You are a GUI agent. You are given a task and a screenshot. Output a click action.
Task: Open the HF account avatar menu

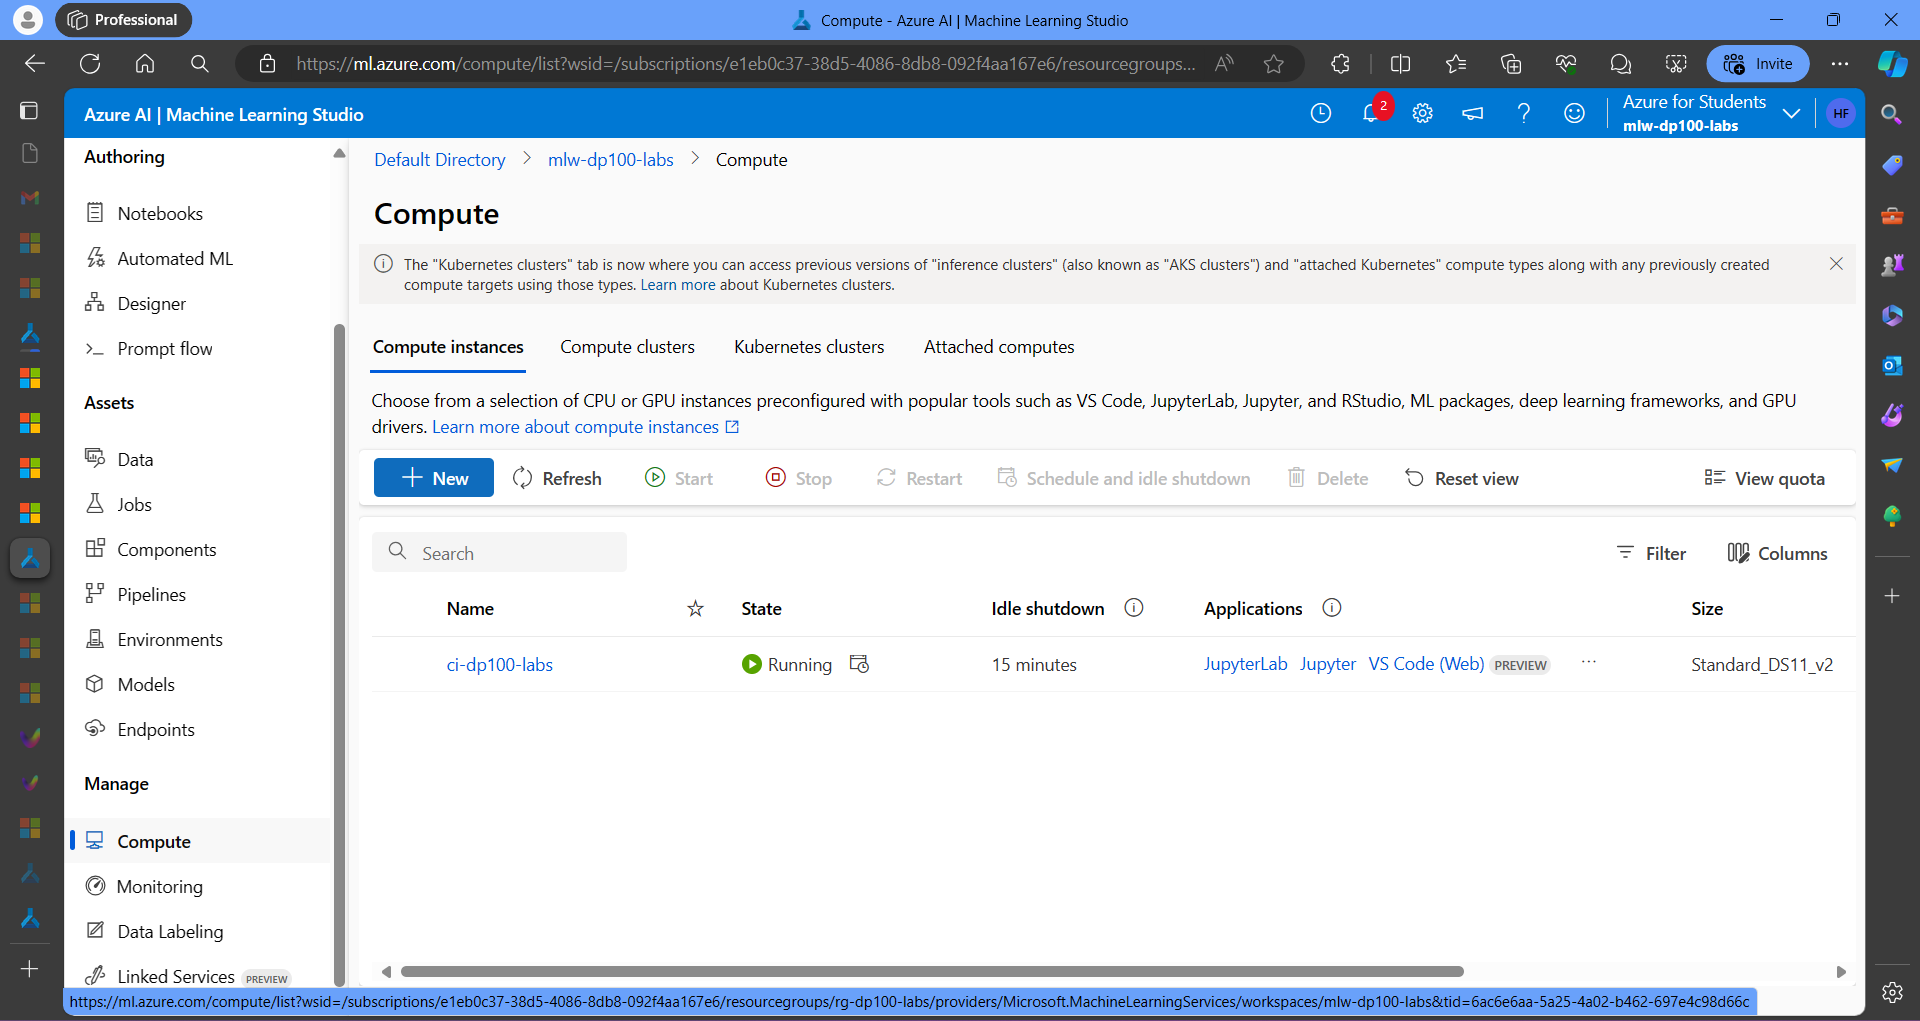click(x=1841, y=113)
